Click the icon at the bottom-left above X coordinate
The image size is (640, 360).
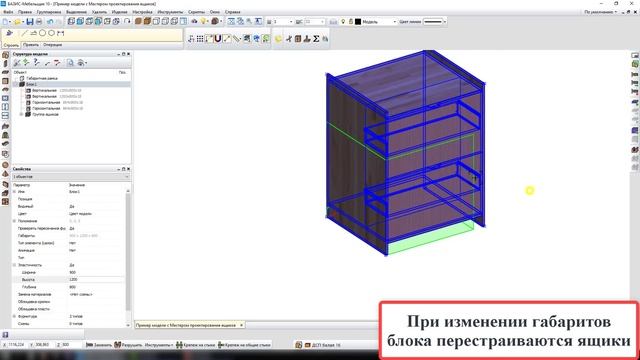(5, 335)
